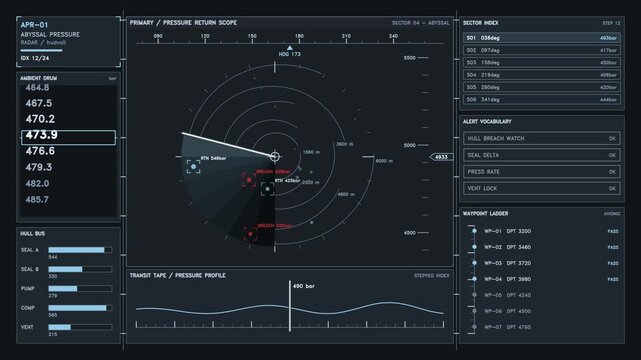Select sector S04 219deg row
This screenshot has height=360, width=641.
tap(542, 75)
